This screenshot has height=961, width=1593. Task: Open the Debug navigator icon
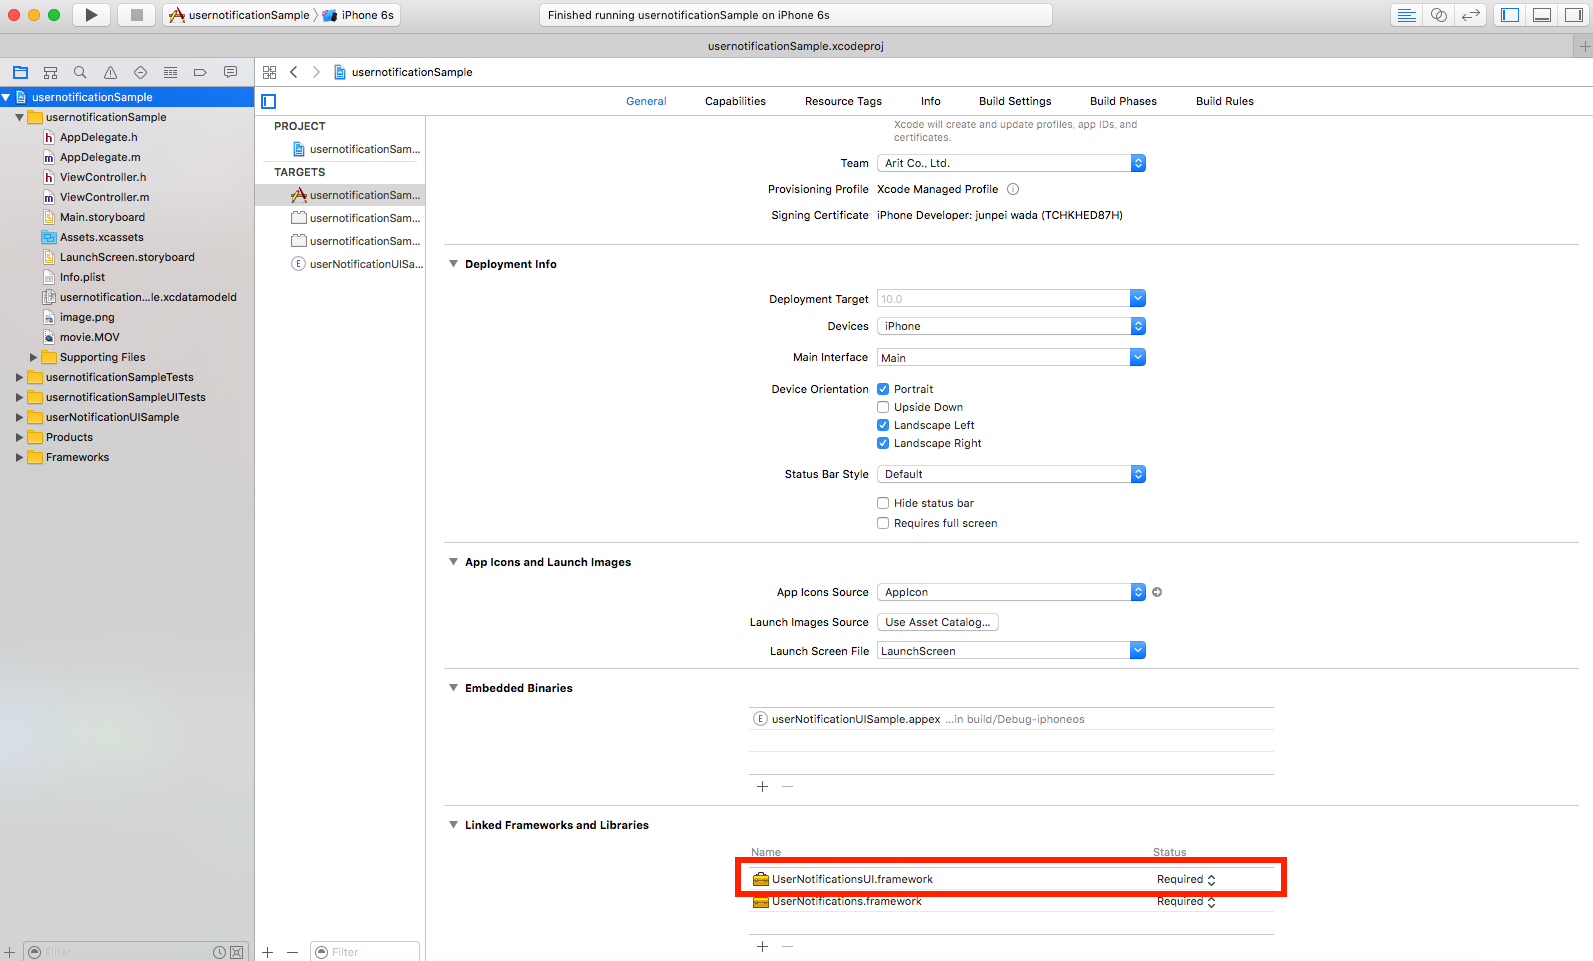point(170,72)
